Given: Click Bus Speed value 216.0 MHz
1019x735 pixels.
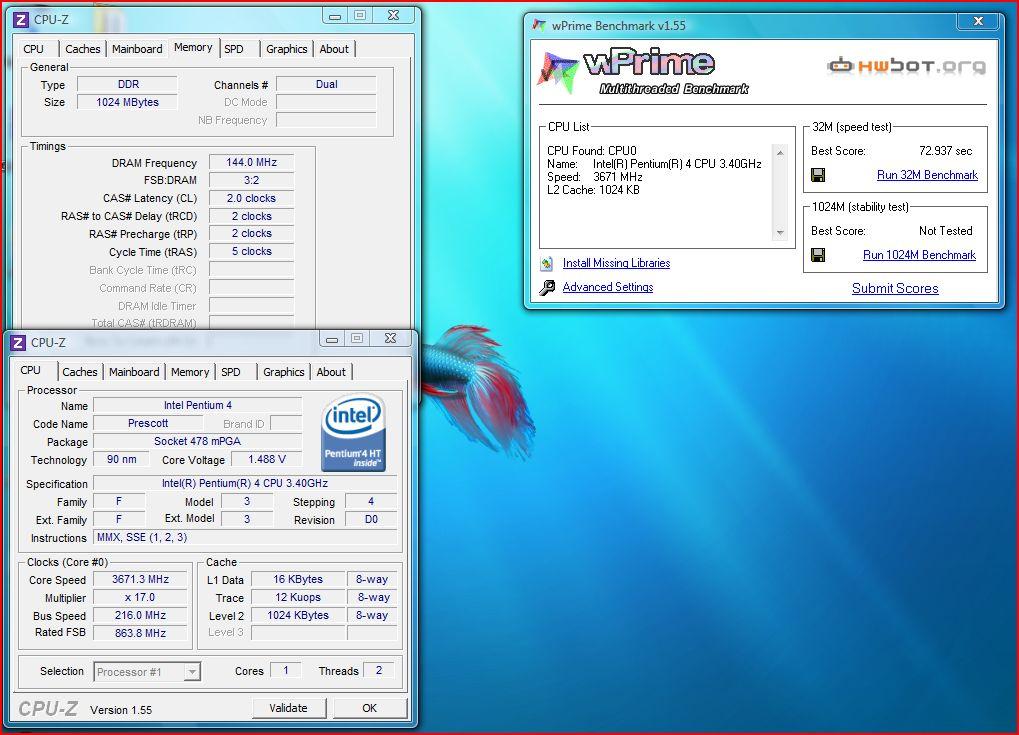Looking at the screenshot, I should [x=140, y=615].
